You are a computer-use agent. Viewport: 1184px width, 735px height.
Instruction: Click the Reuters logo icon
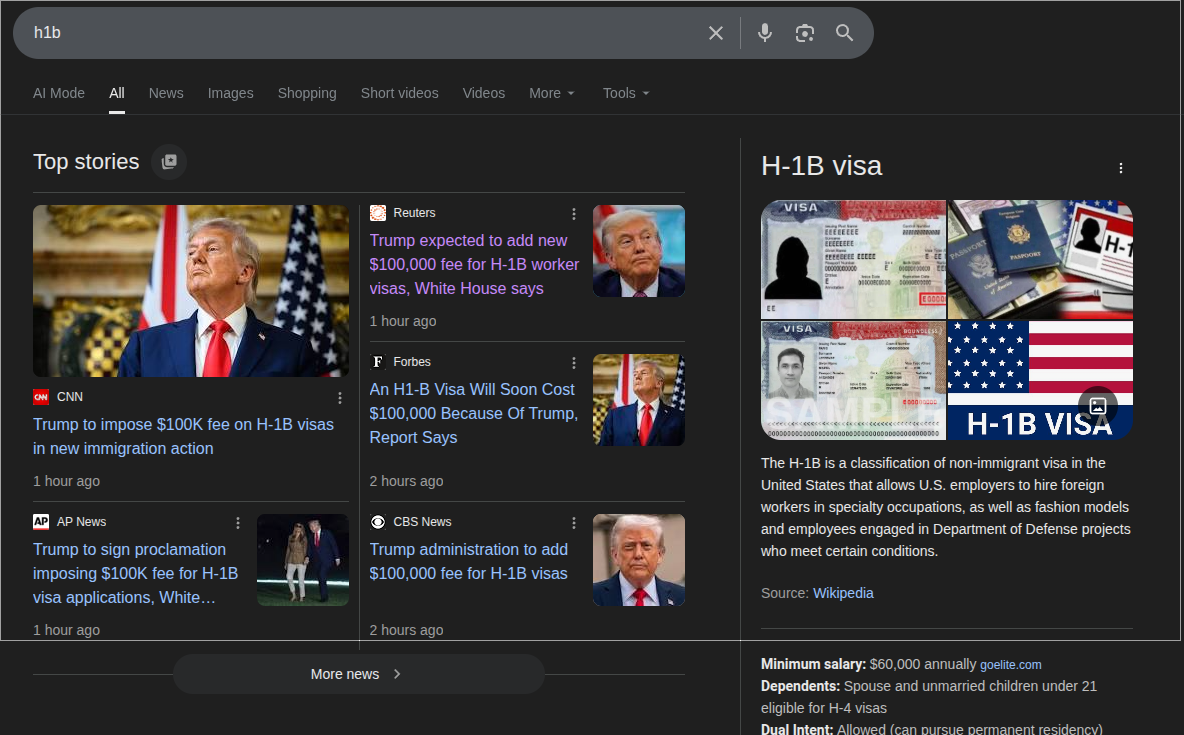point(378,213)
